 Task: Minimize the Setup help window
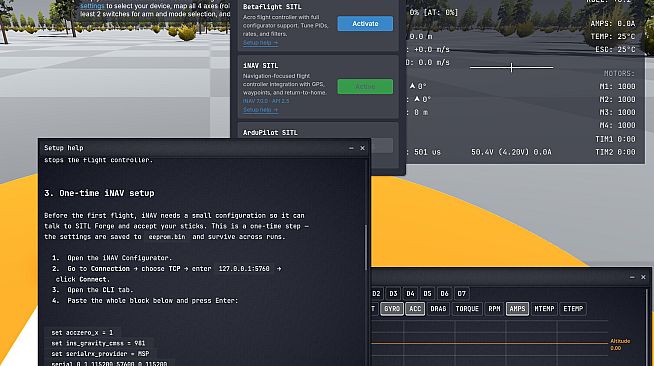tap(351, 148)
